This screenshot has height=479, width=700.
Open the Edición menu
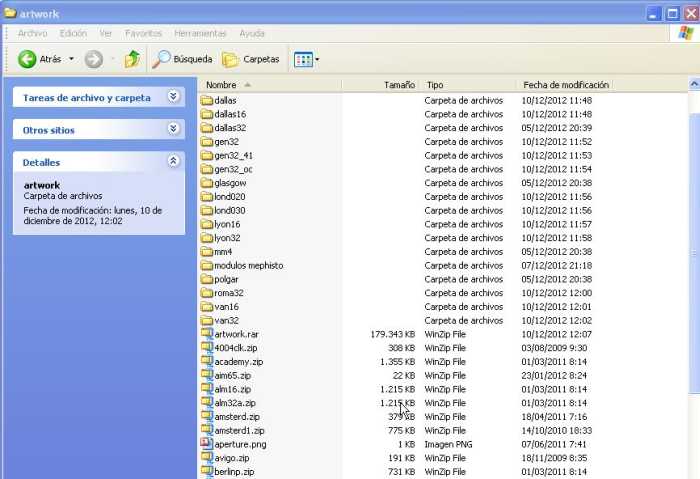pos(73,33)
